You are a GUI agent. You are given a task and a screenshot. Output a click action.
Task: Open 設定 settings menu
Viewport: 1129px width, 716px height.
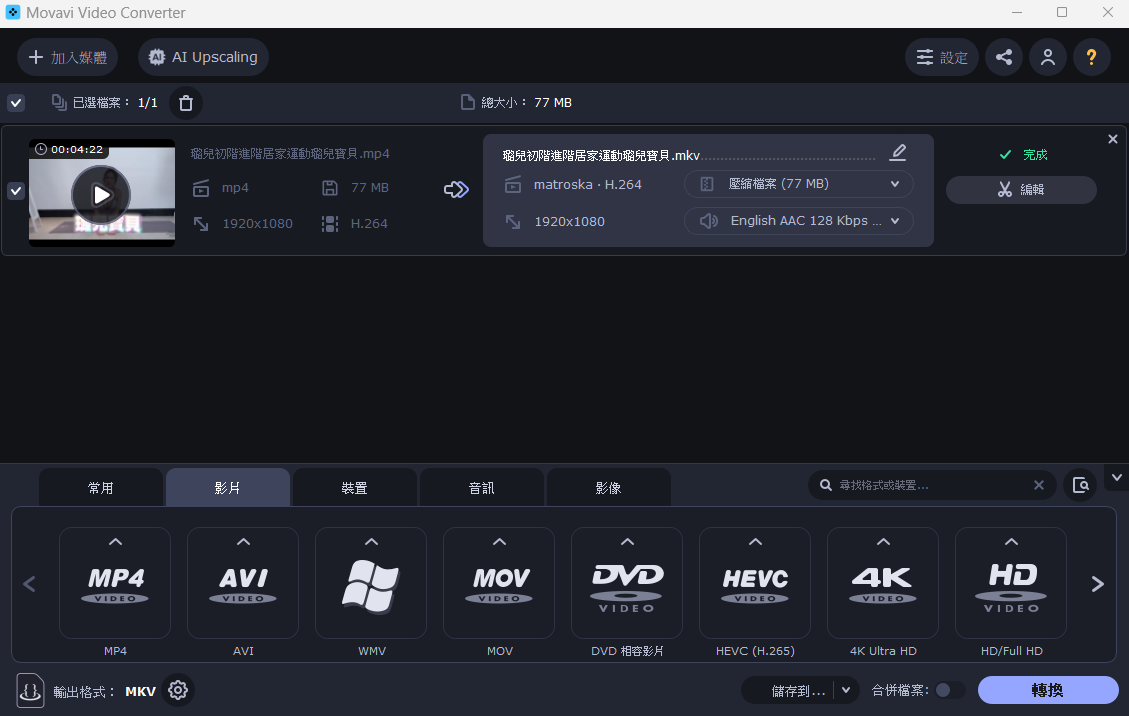pos(942,57)
